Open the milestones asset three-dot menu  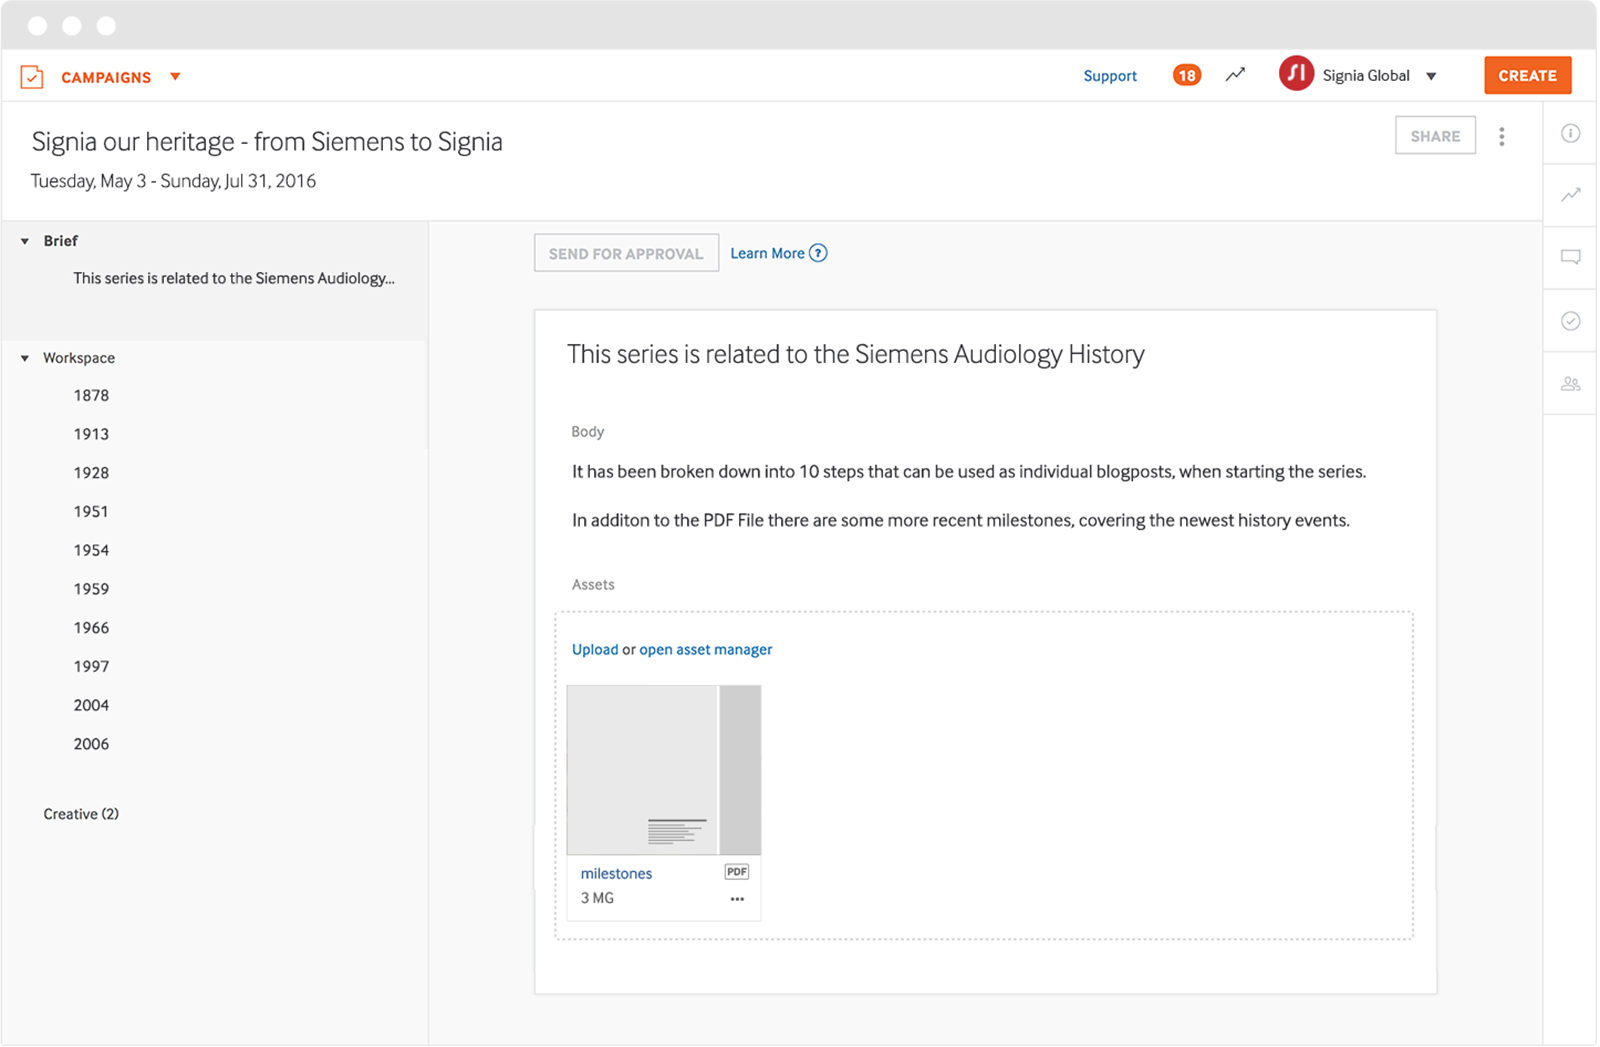(x=737, y=899)
